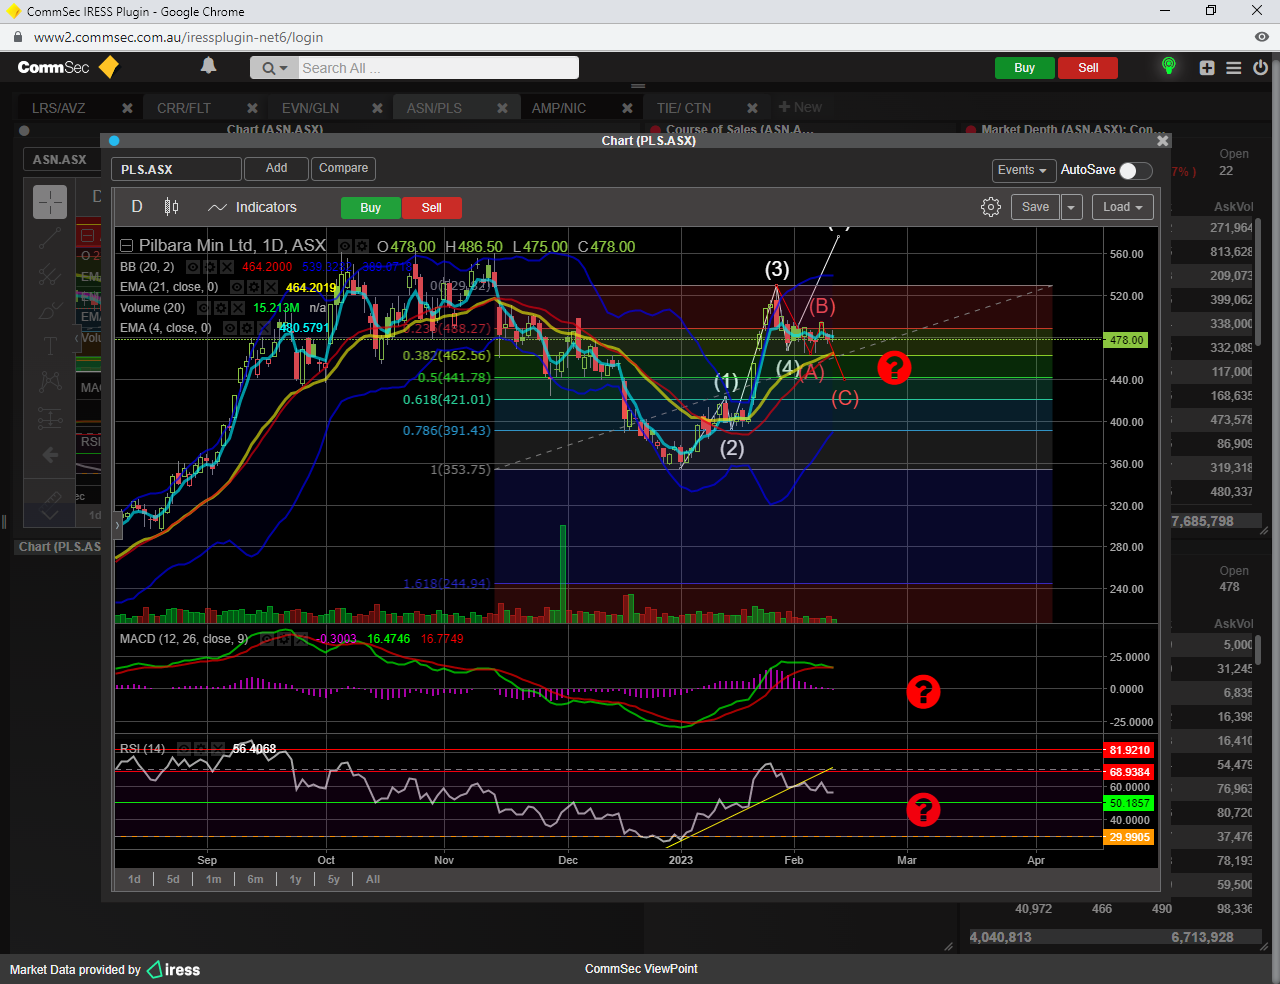
Task: Set chart range to All
Action: [x=373, y=880]
